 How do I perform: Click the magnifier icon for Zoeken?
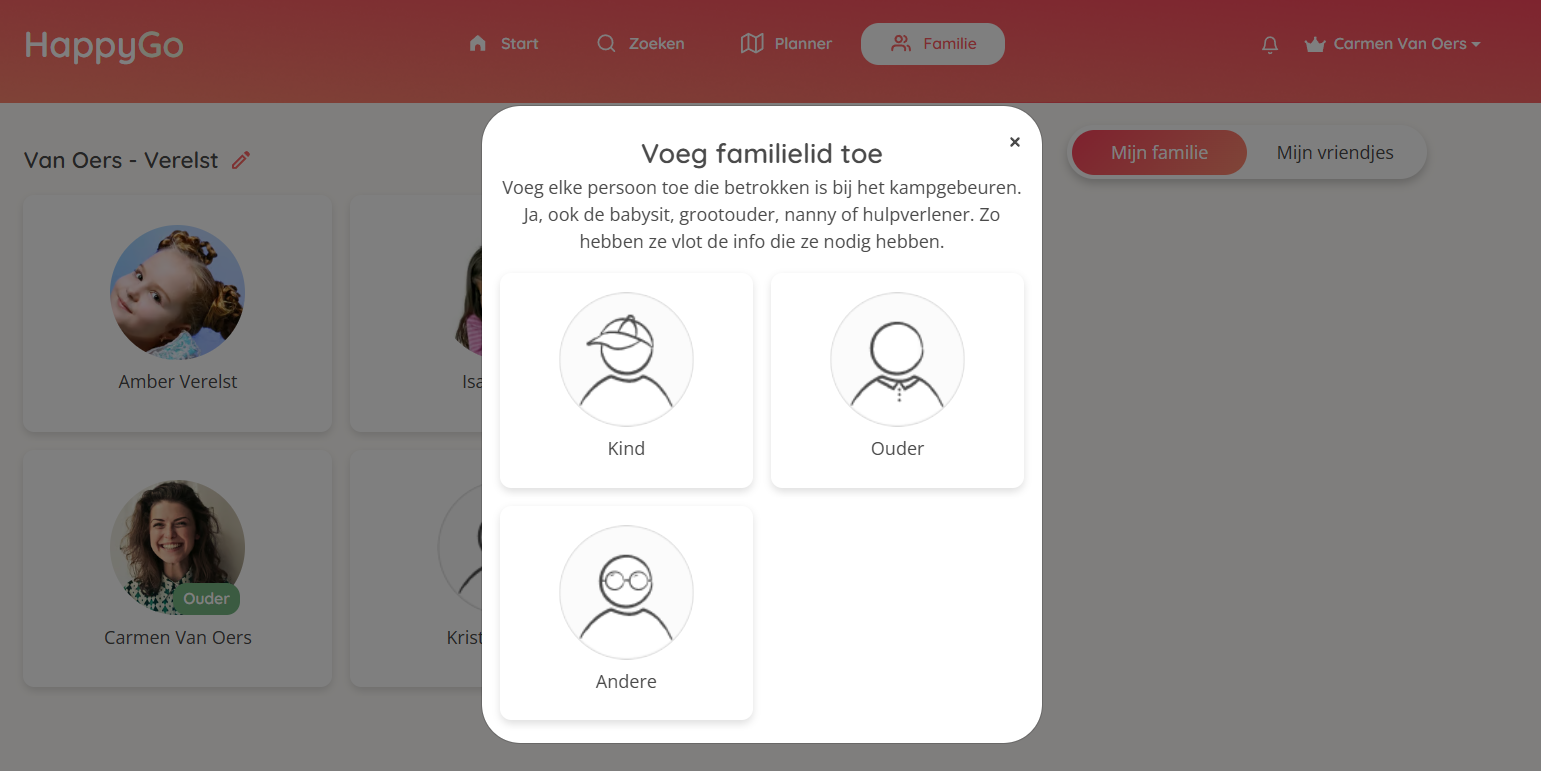(606, 43)
